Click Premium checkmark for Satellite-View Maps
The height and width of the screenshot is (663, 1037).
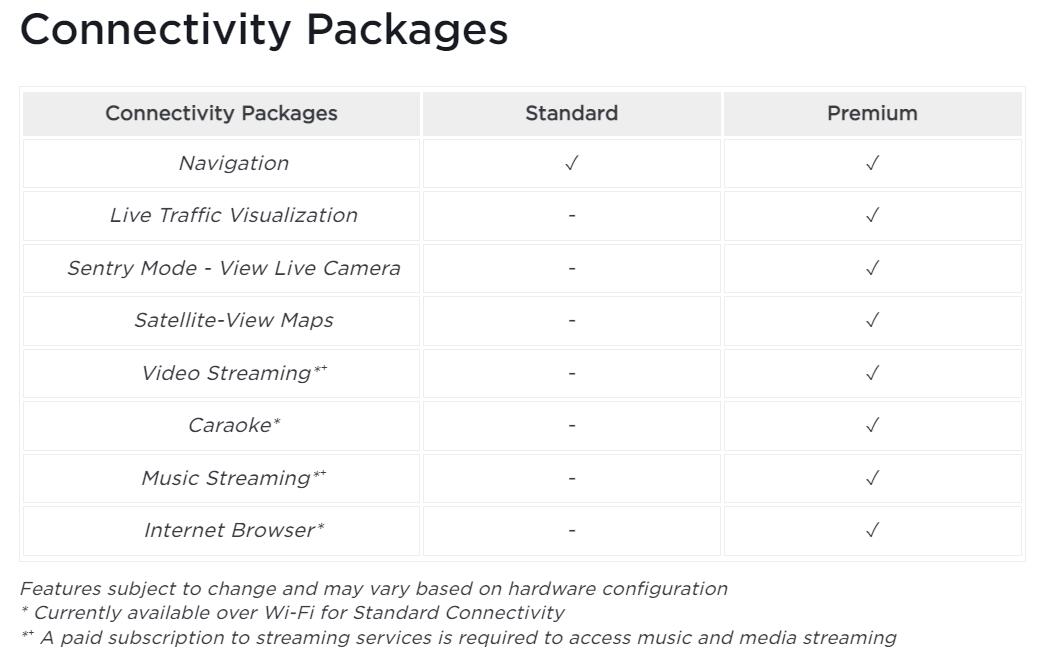[x=872, y=320]
